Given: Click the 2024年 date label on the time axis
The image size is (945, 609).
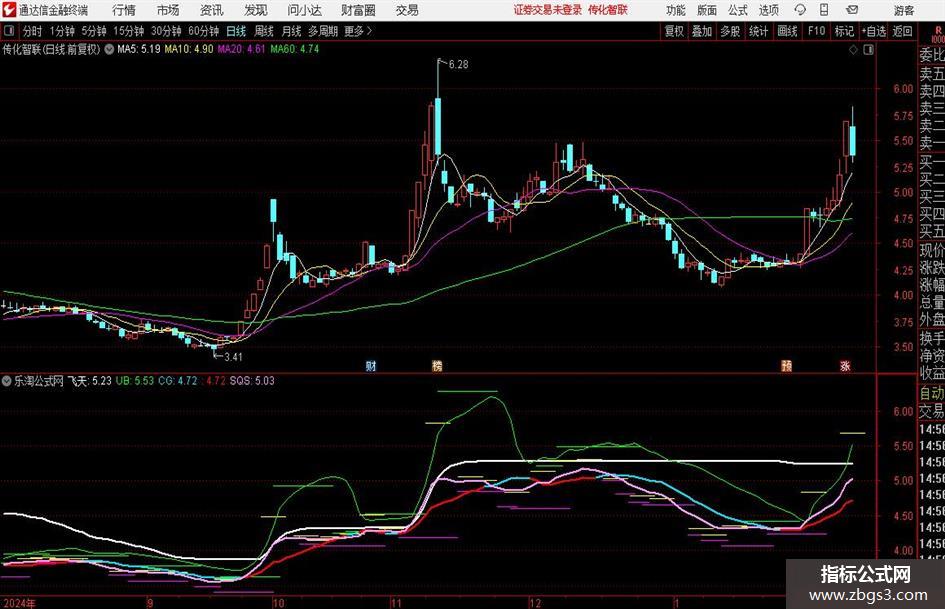Looking at the screenshot, I should tap(19, 603).
